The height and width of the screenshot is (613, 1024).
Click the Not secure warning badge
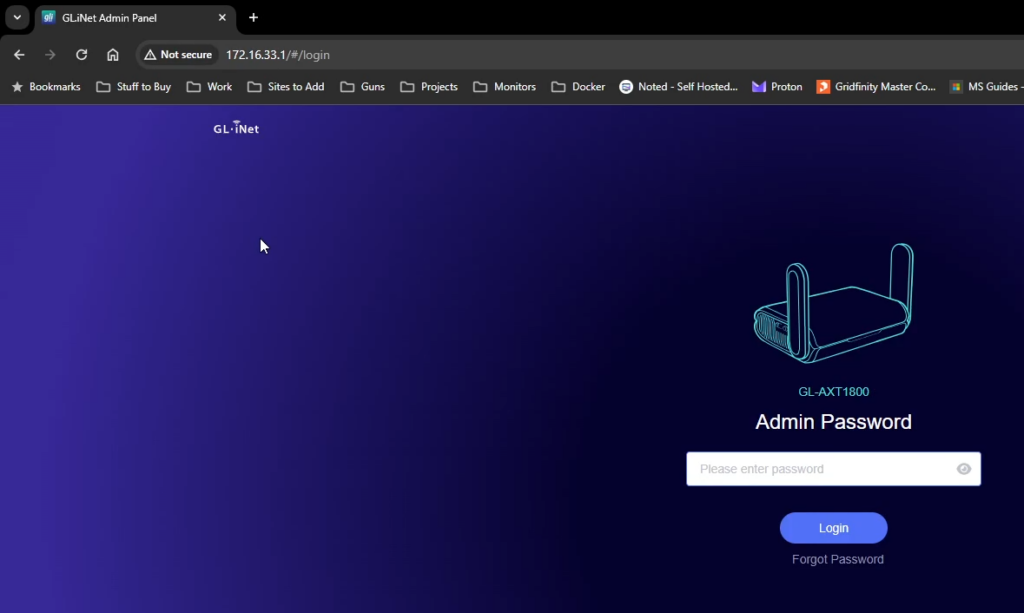pyautogui.click(x=177, y=55)
